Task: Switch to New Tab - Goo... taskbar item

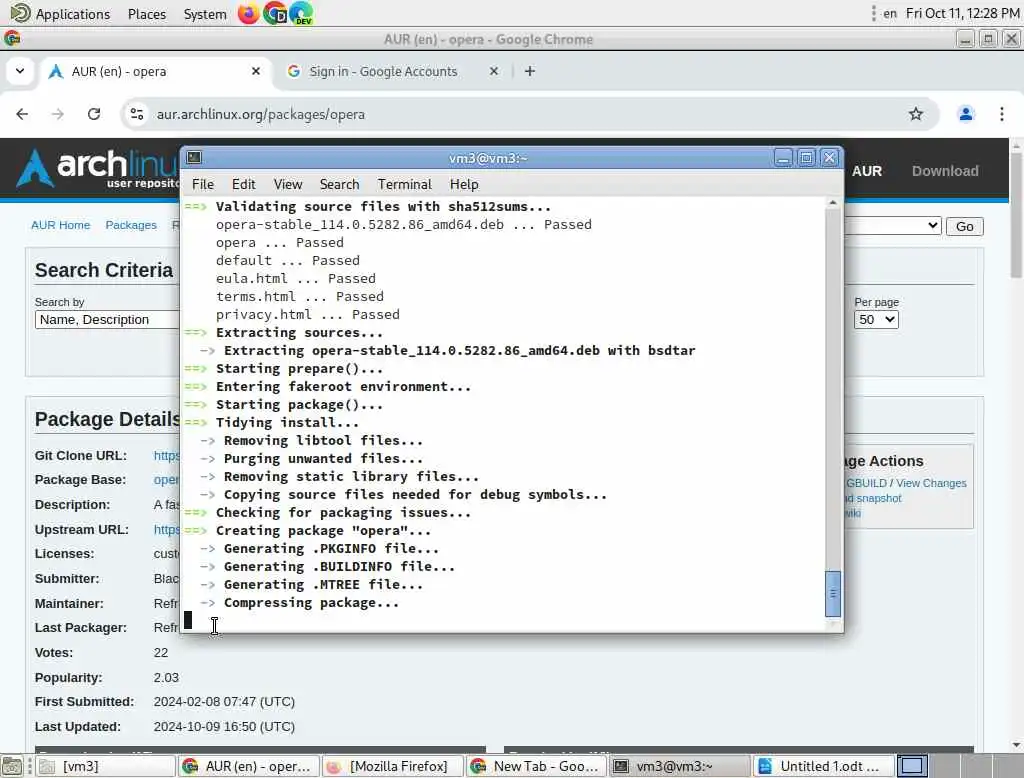Action: (537, 766)
